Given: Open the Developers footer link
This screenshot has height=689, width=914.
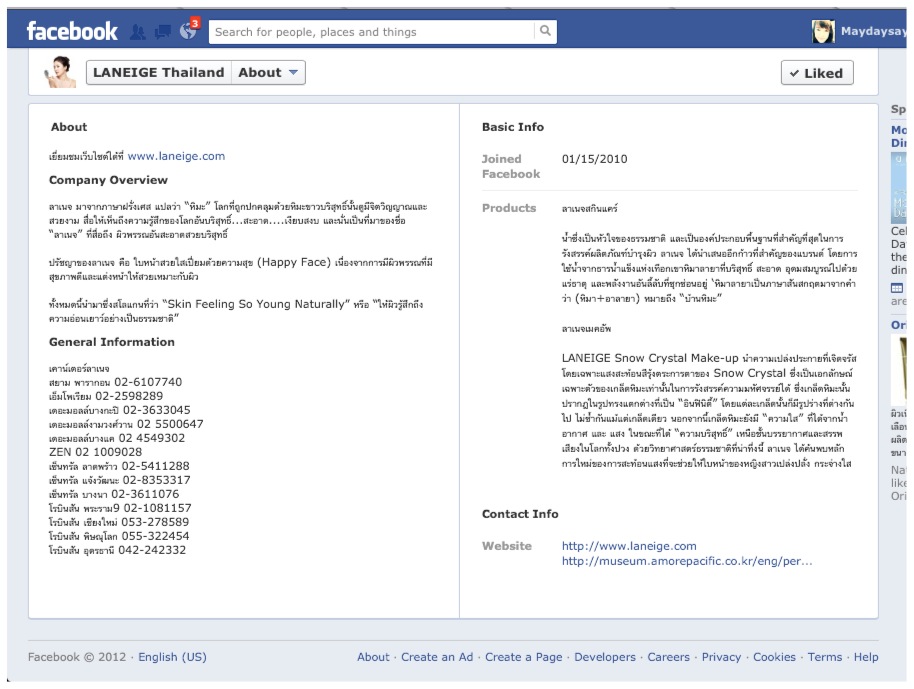Looking at the screenshot, I should point(604,657).
